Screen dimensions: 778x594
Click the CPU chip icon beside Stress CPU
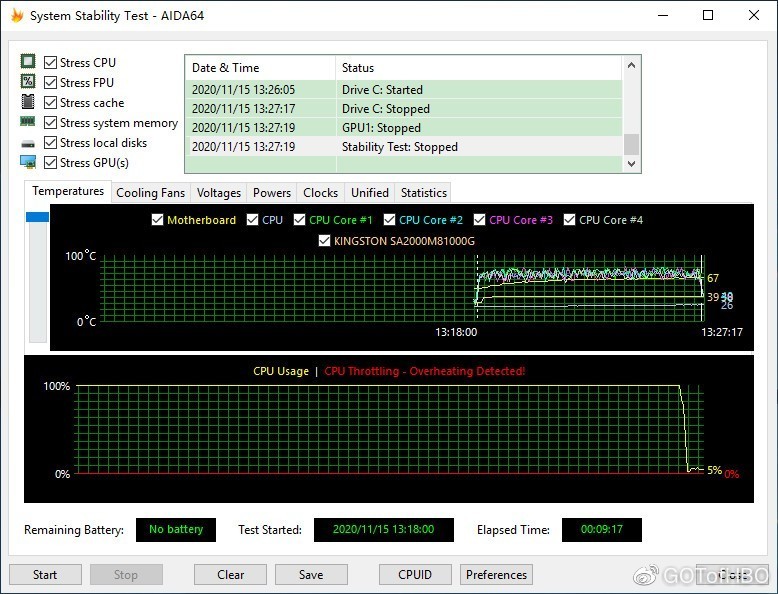[28, 62]
